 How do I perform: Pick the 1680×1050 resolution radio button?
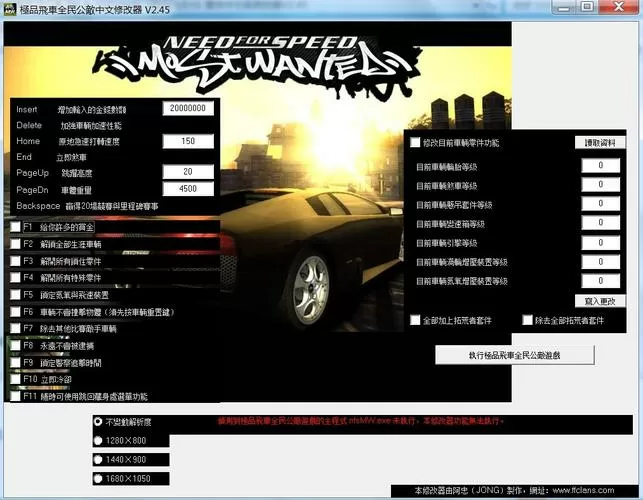tap(98, 478)
